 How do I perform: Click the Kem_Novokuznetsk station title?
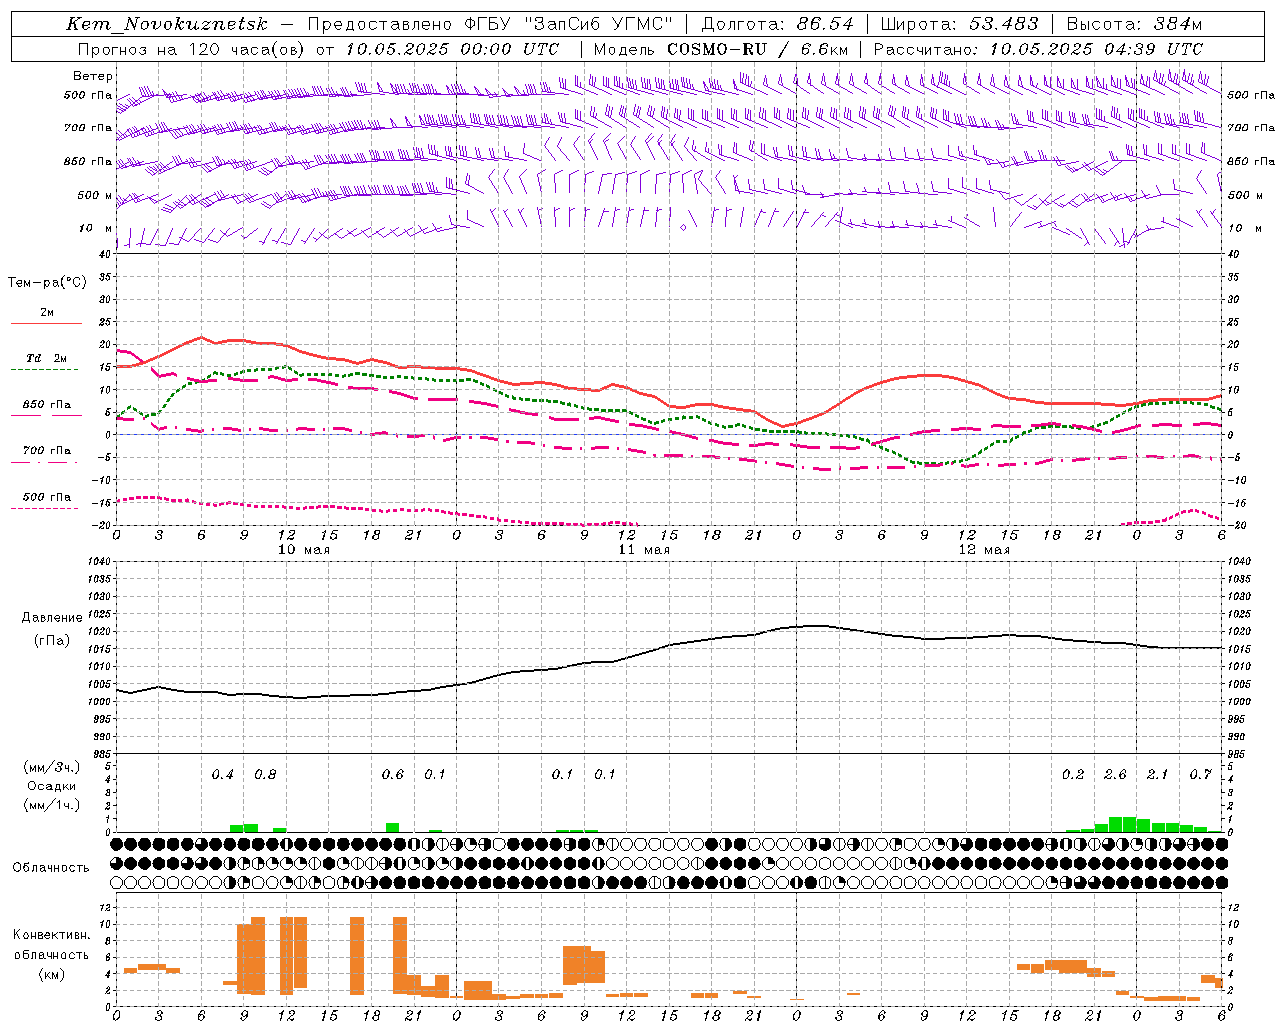[x=167, y=24]
